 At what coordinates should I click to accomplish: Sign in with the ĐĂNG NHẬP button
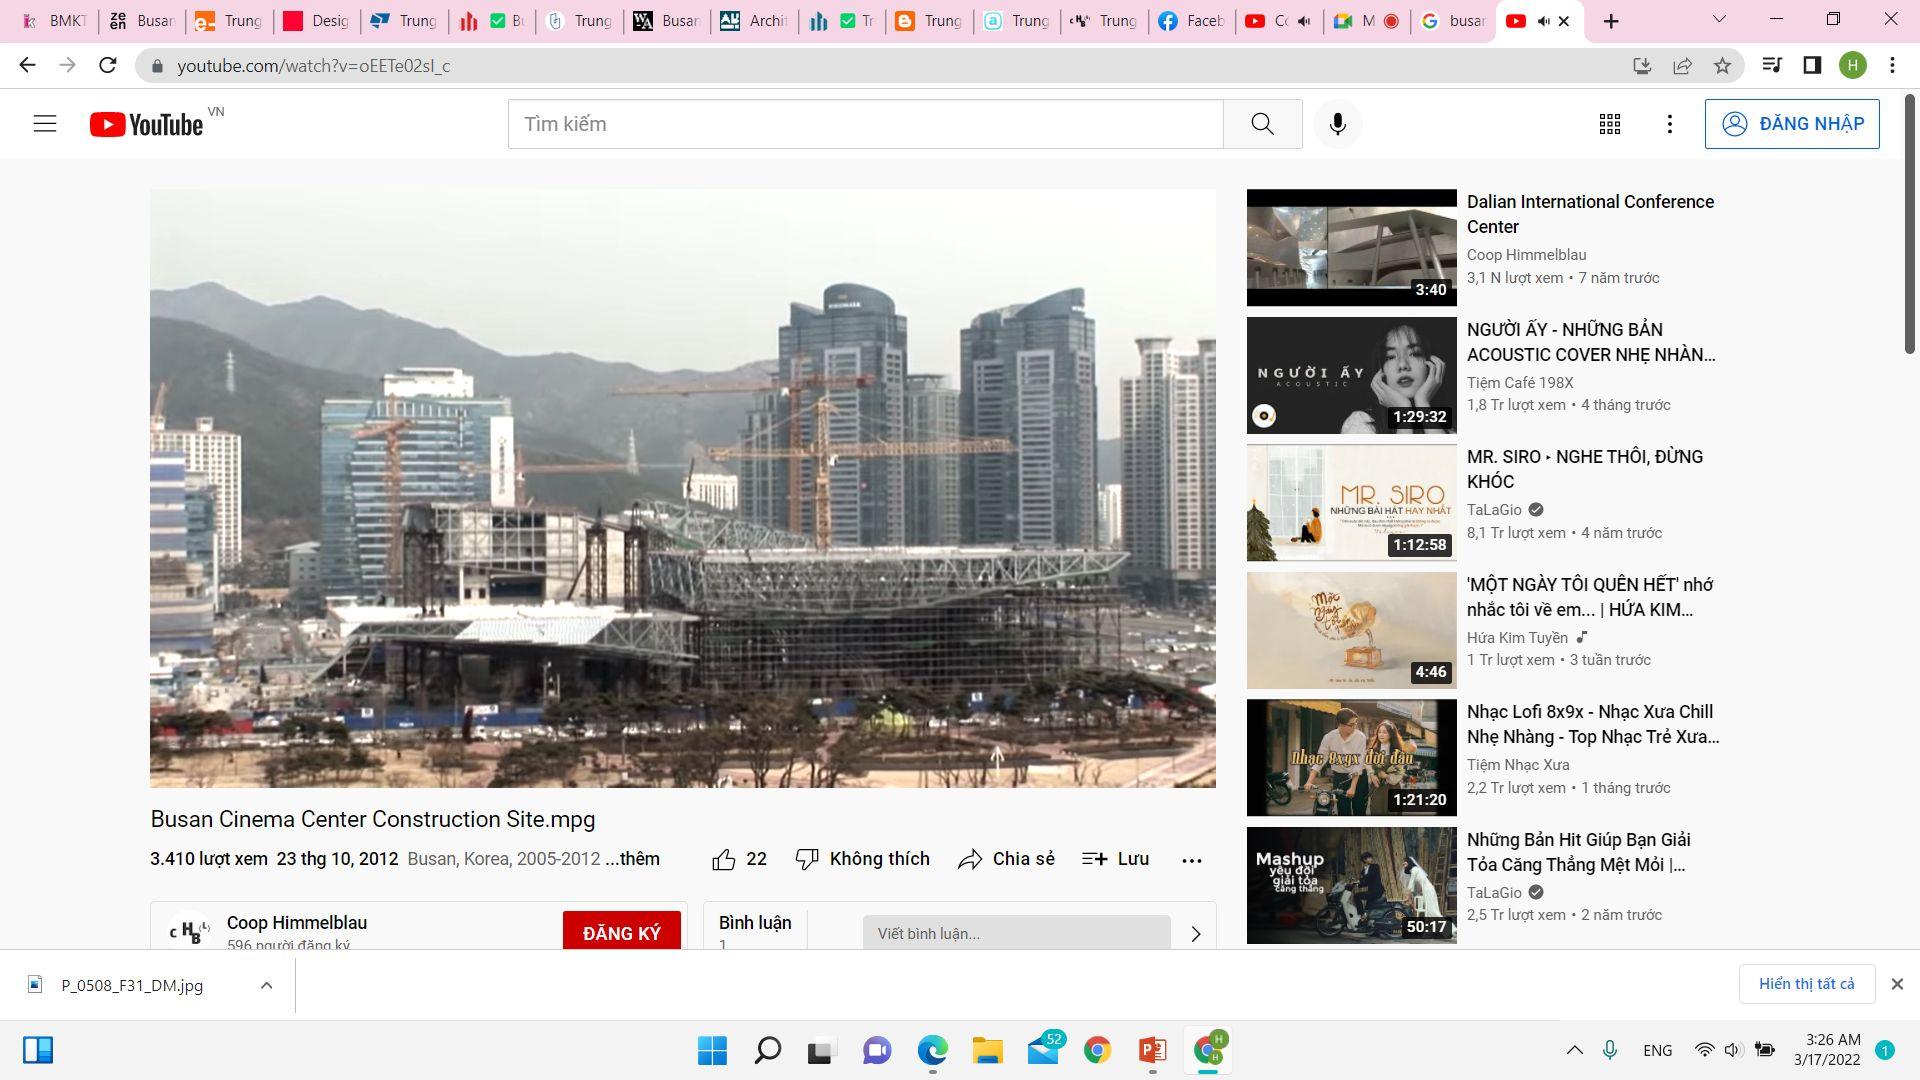pyautogui.click(x=1791, y=124)
